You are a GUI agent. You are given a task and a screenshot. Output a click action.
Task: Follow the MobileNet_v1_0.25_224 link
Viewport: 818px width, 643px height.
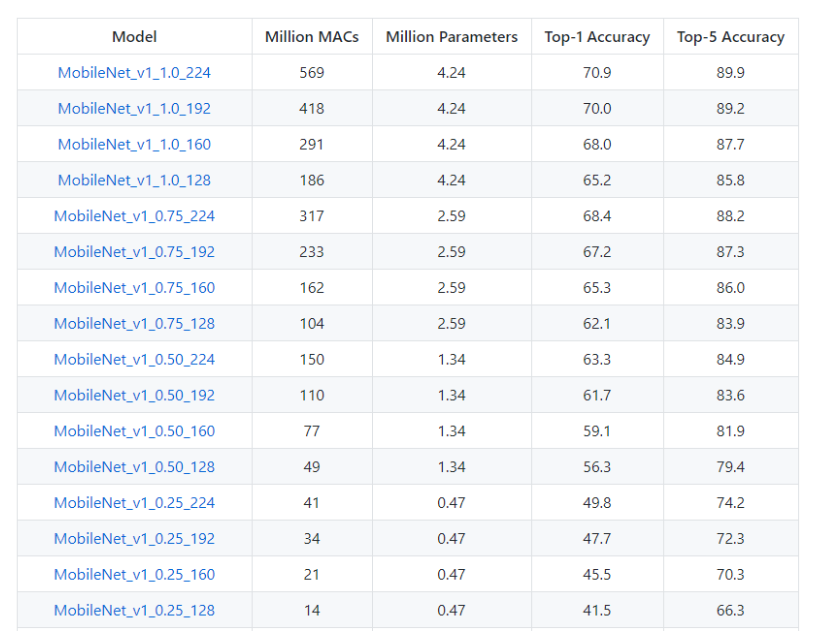pyautogui.click(x=134, y=503)
